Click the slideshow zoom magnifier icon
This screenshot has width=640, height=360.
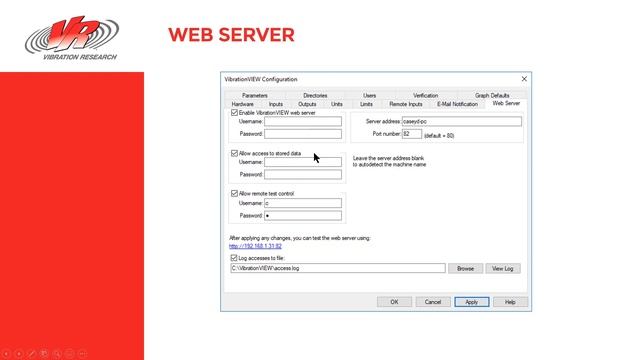pos(57,353)
